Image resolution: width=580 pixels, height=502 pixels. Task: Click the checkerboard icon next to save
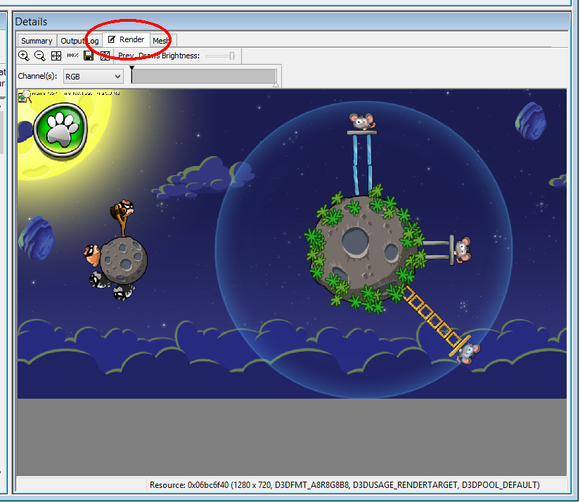click(x=105, y=56)
